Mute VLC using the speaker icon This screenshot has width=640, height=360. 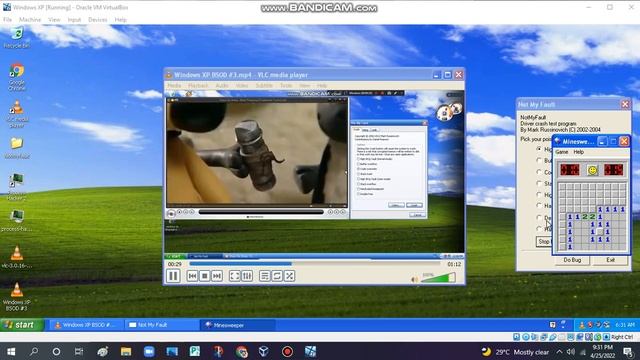click(414, 279)
